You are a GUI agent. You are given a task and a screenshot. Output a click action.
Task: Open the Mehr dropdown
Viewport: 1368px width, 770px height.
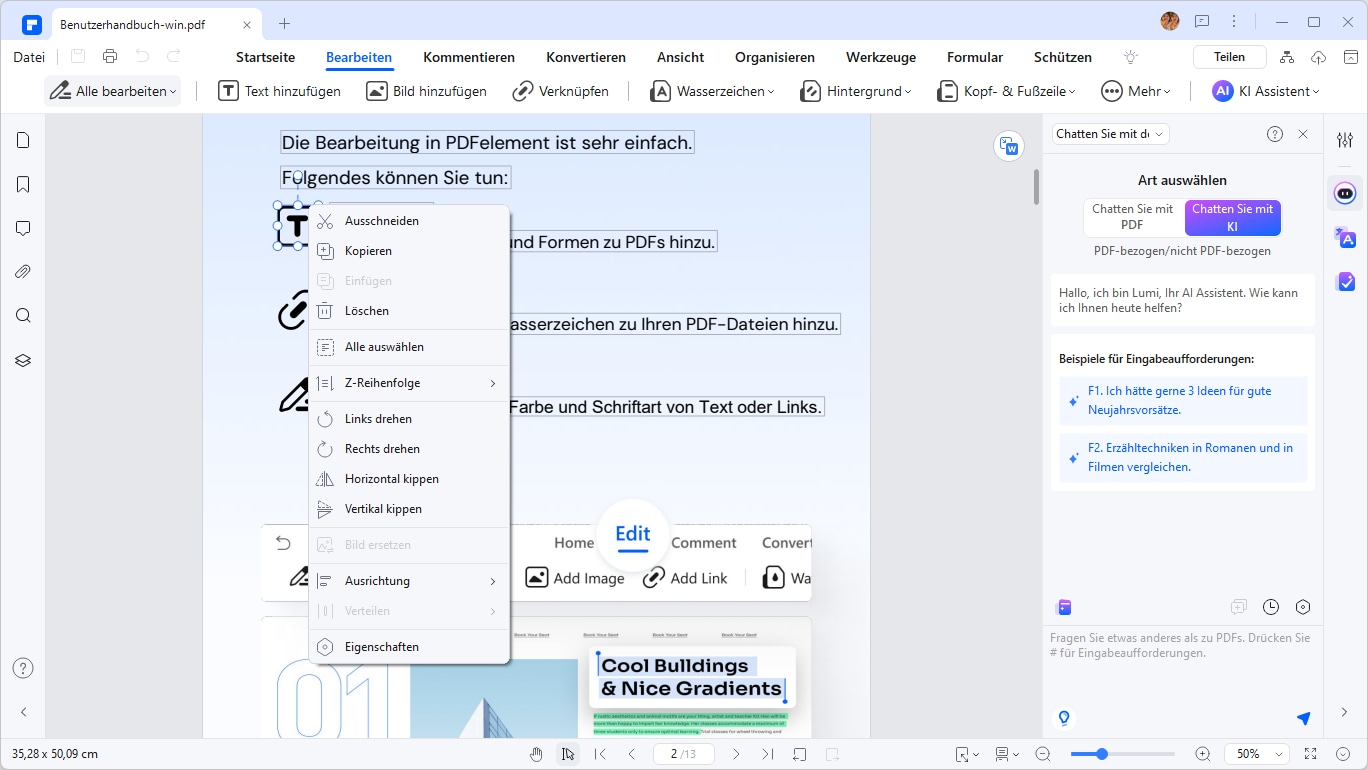click(x=1135, y=91)
